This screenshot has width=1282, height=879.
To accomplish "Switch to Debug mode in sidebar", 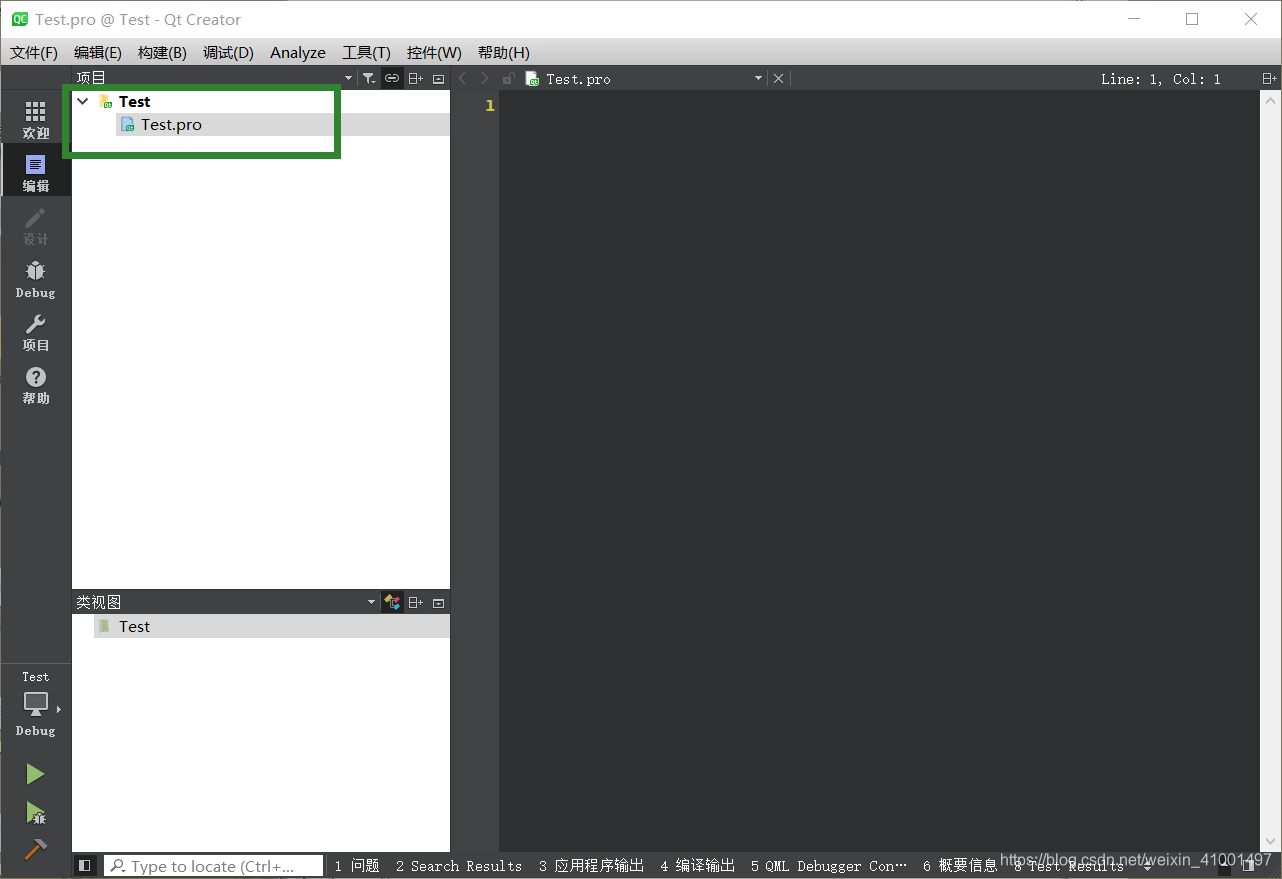I will [x=36, y=277].
